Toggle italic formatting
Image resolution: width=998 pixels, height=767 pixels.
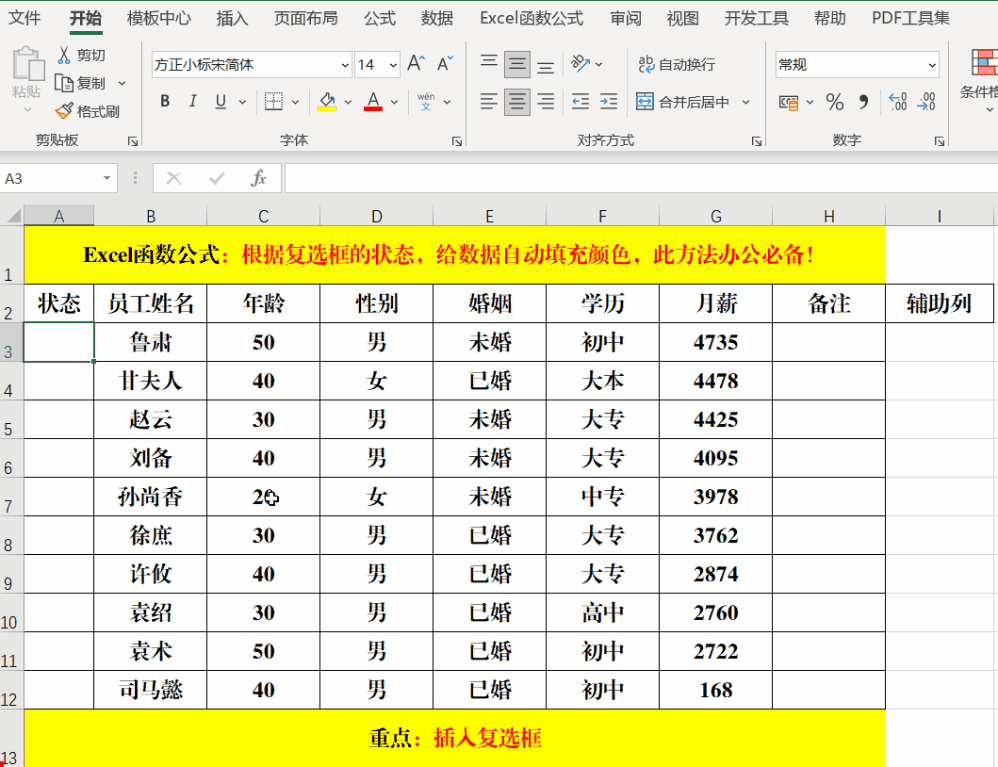click(x=193, y=101)
